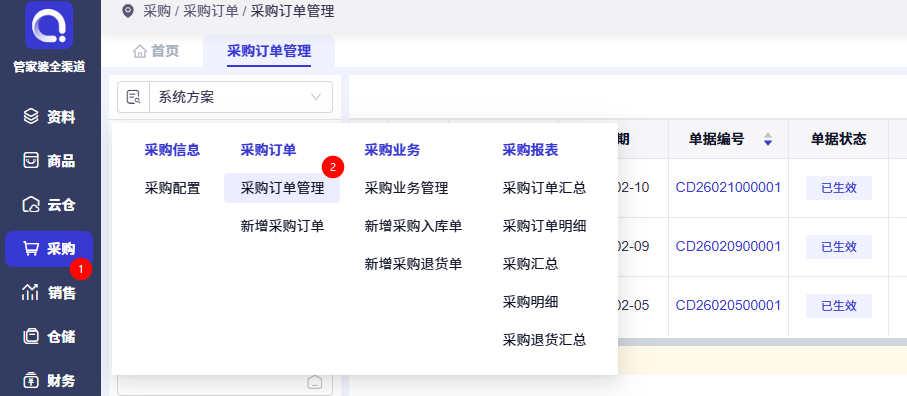Click the 采购报表 menu group heading
The height and width of the screenshot is (396, 907).
pyautogui.click(x=530, y=150)
